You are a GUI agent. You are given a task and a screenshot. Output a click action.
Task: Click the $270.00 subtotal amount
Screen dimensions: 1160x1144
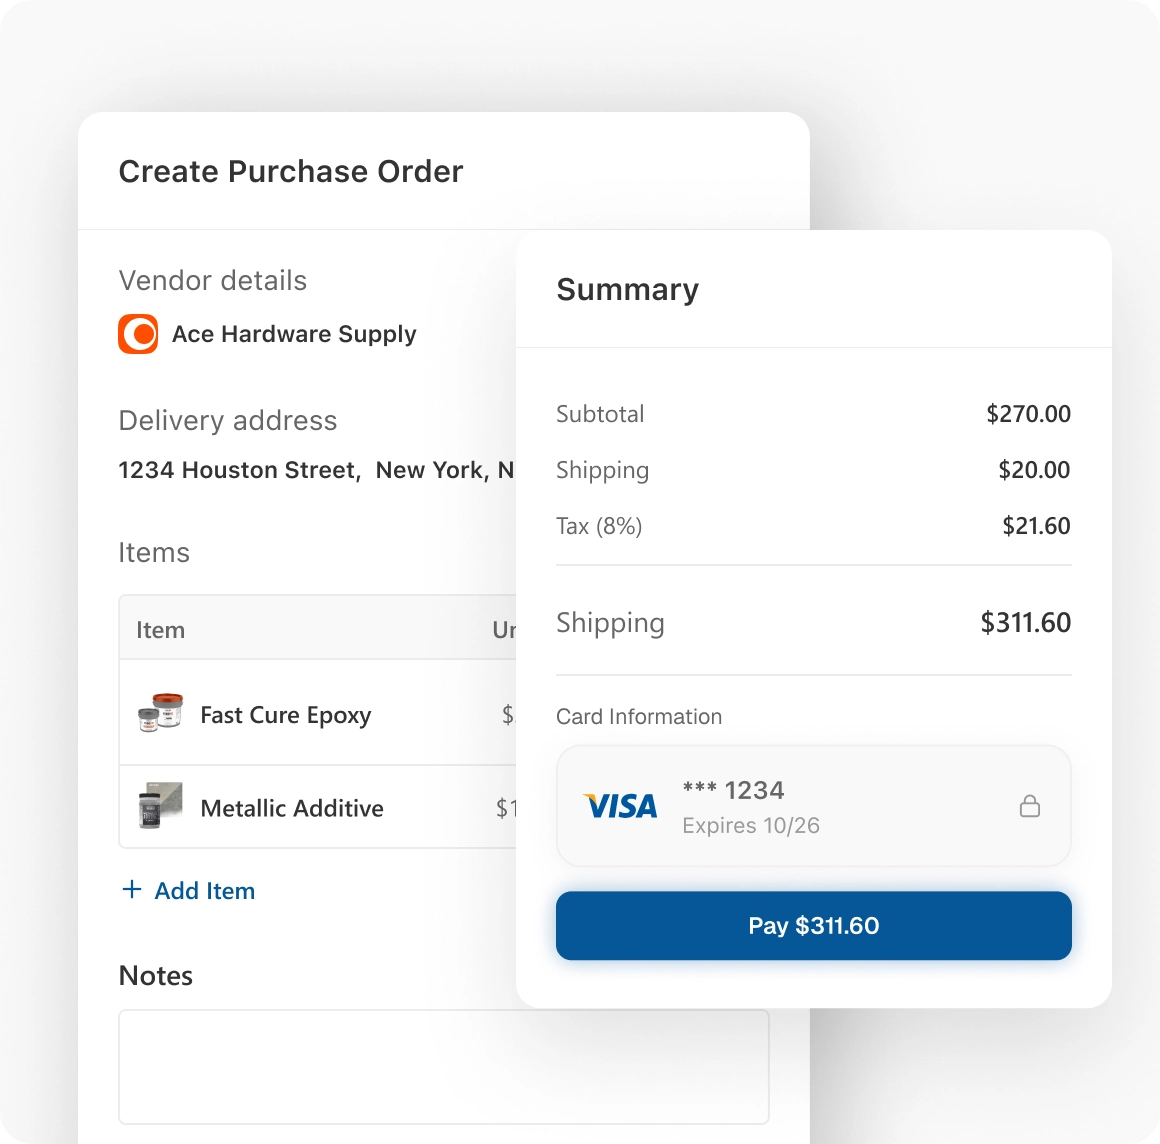click(x=1028, y=414)
